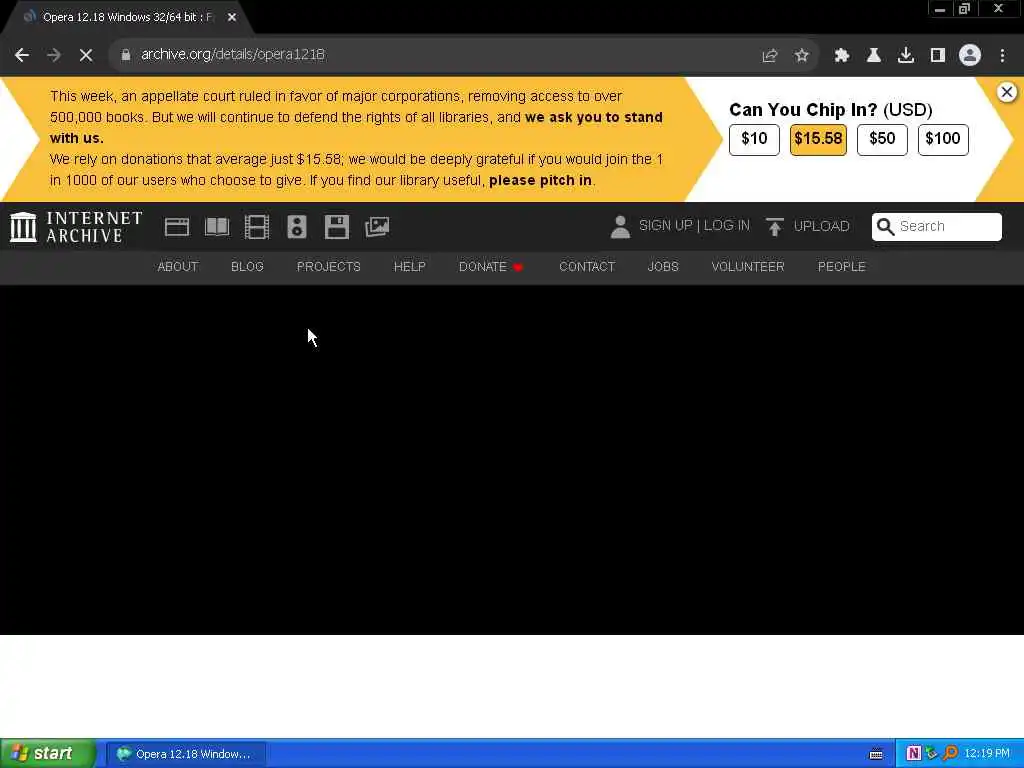Click the Windows start button
This screenshot has height=768, width=1024.
[x=47, y=754]
